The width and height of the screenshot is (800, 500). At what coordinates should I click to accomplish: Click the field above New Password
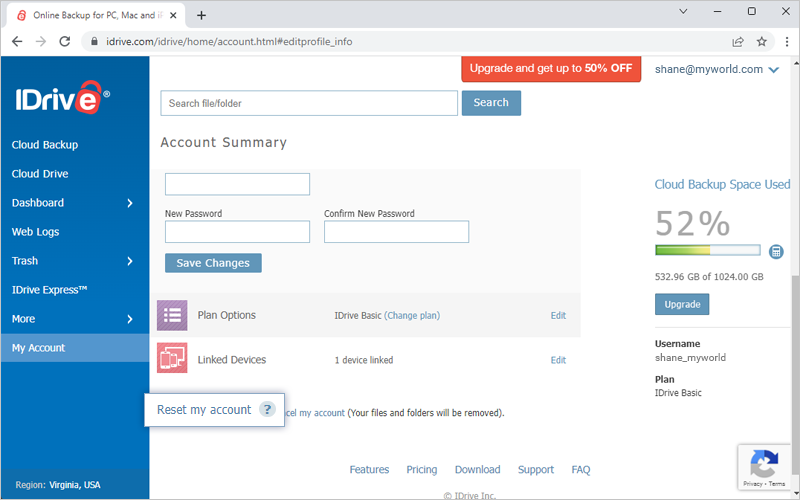tap(237, 184)
